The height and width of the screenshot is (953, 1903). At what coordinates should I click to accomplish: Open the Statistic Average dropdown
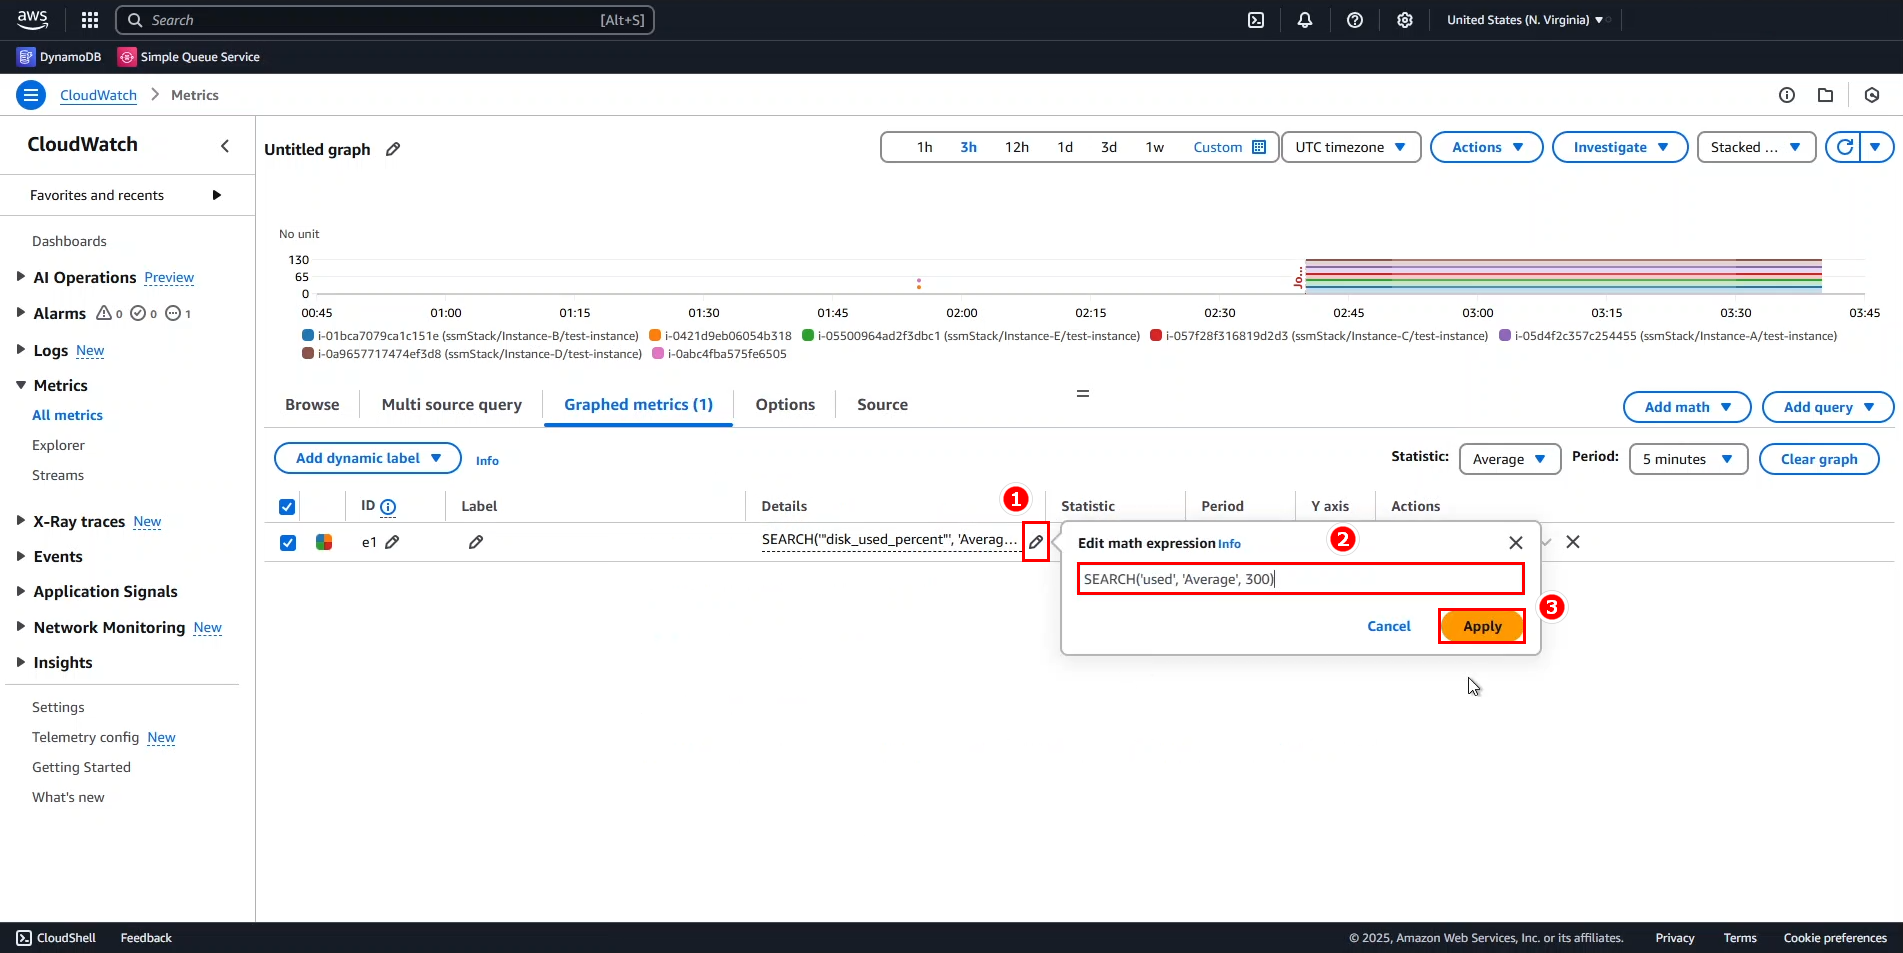[1509, 459]
